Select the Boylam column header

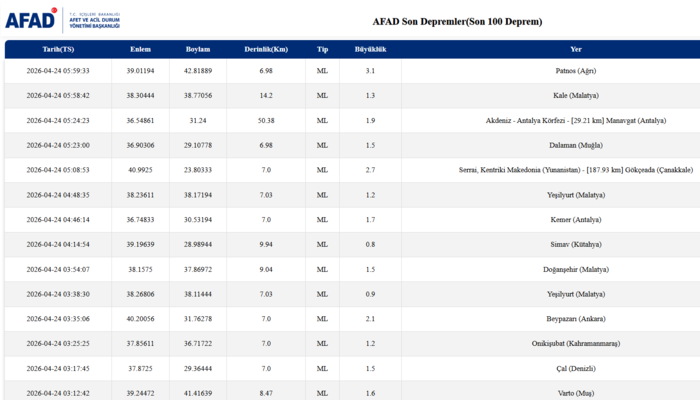[198, 49]
